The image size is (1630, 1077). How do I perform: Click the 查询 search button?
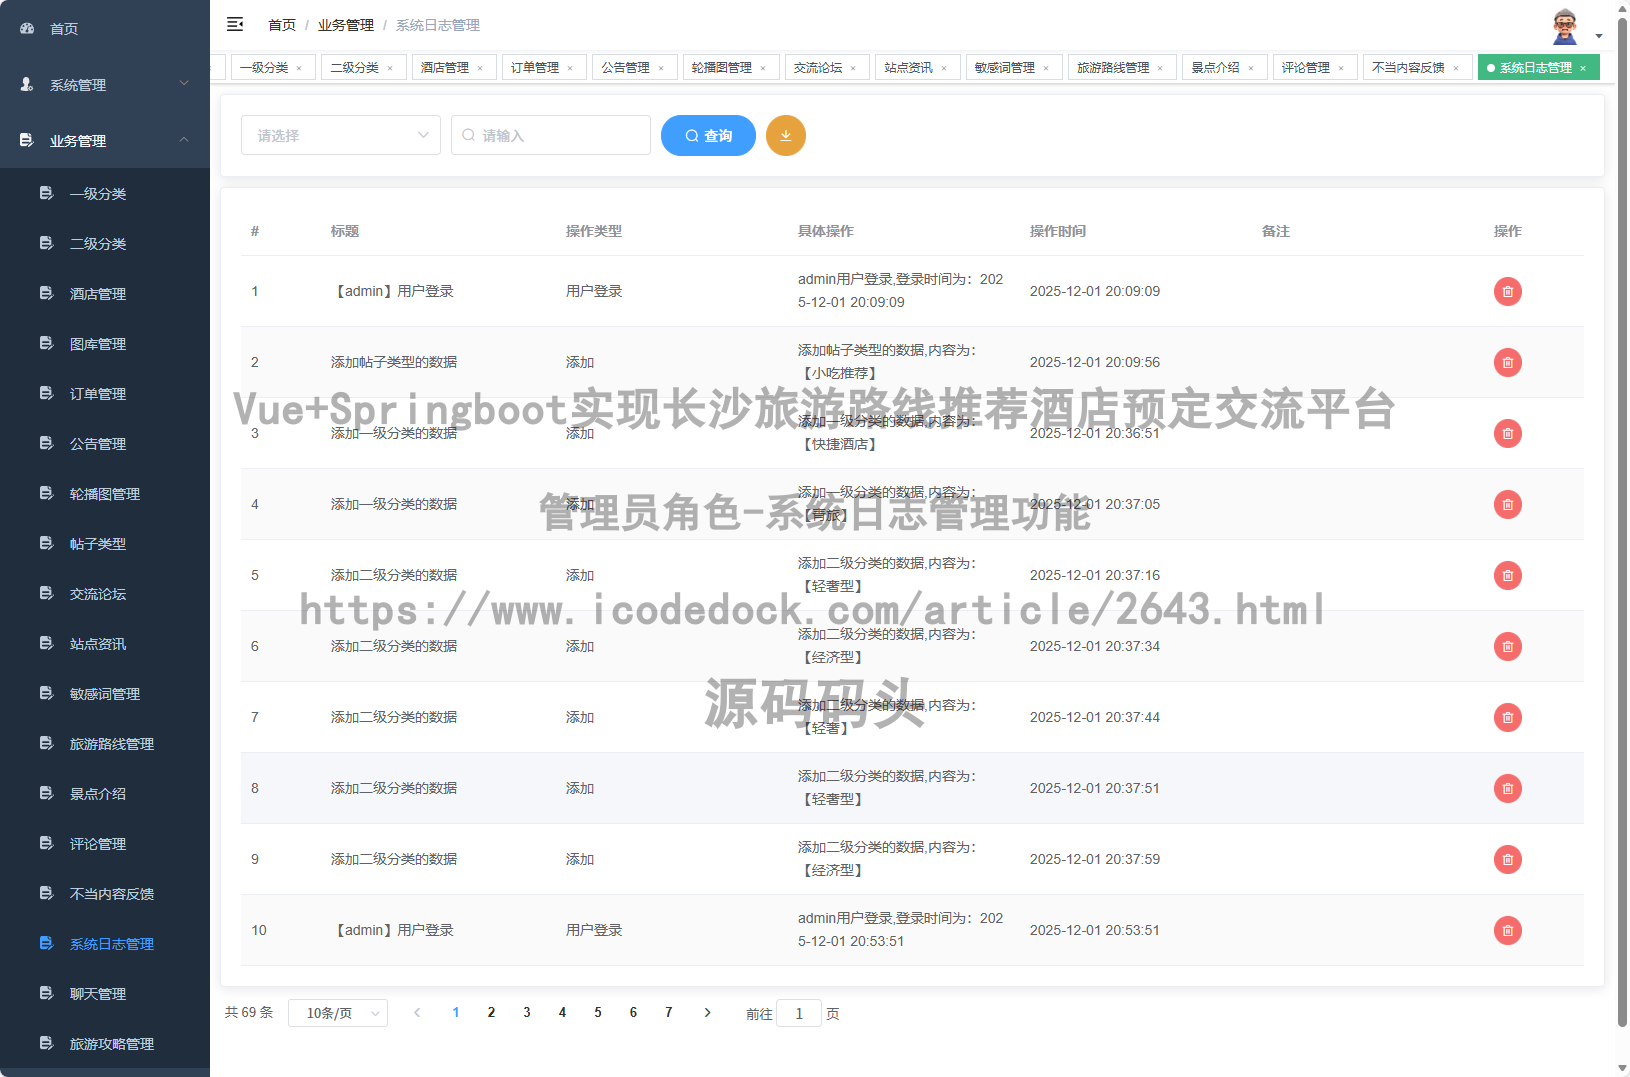(x=708, y=135)
